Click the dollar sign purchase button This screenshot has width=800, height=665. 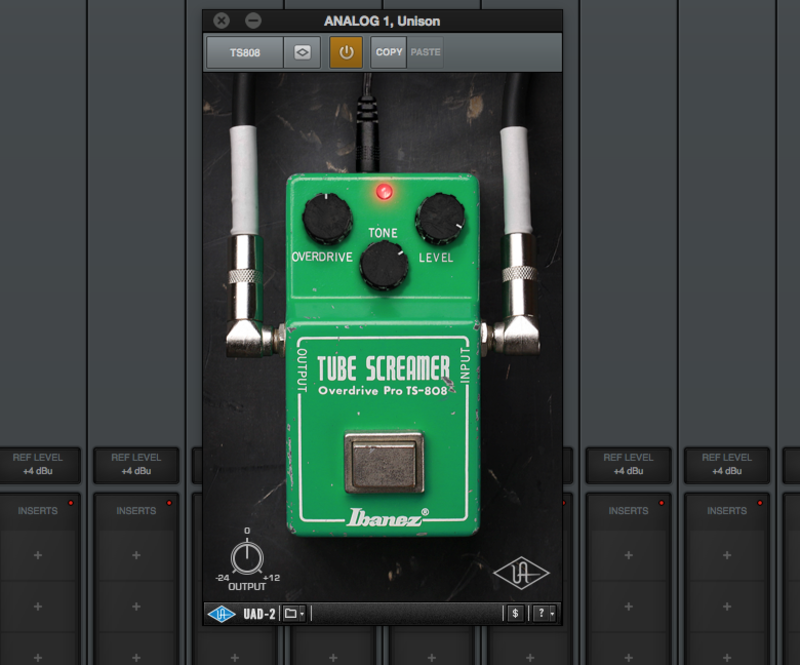[x=515, y=613]
